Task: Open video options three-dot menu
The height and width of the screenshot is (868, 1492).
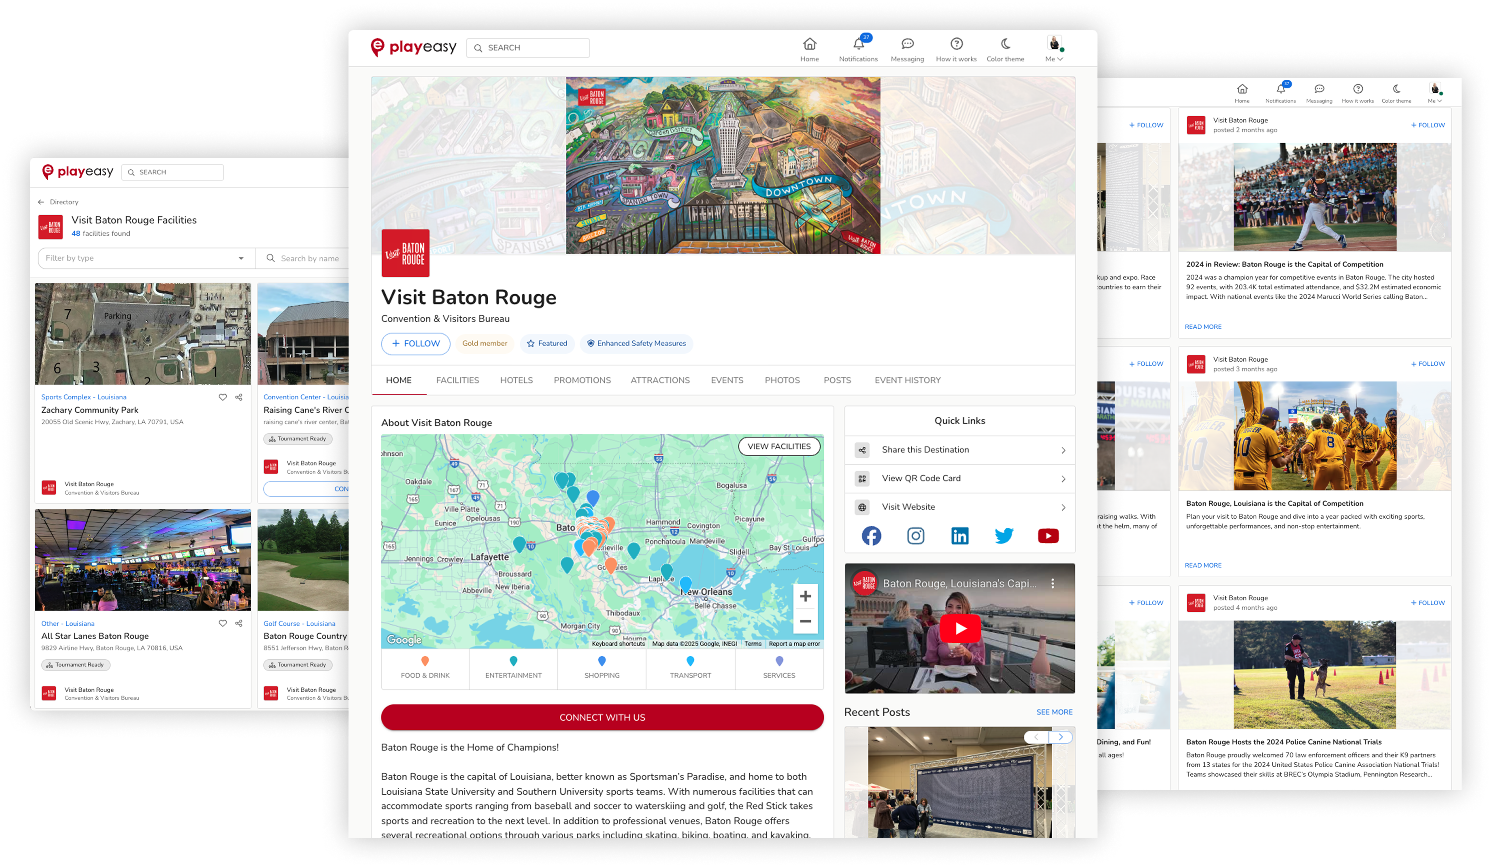Action: tap(1052, 583)
